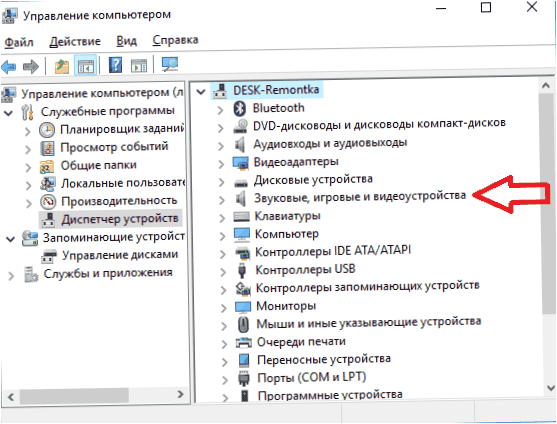Click the Up one level folder icon
The width and height of the screenshot is (557, 424).
[x=61, y=66]
